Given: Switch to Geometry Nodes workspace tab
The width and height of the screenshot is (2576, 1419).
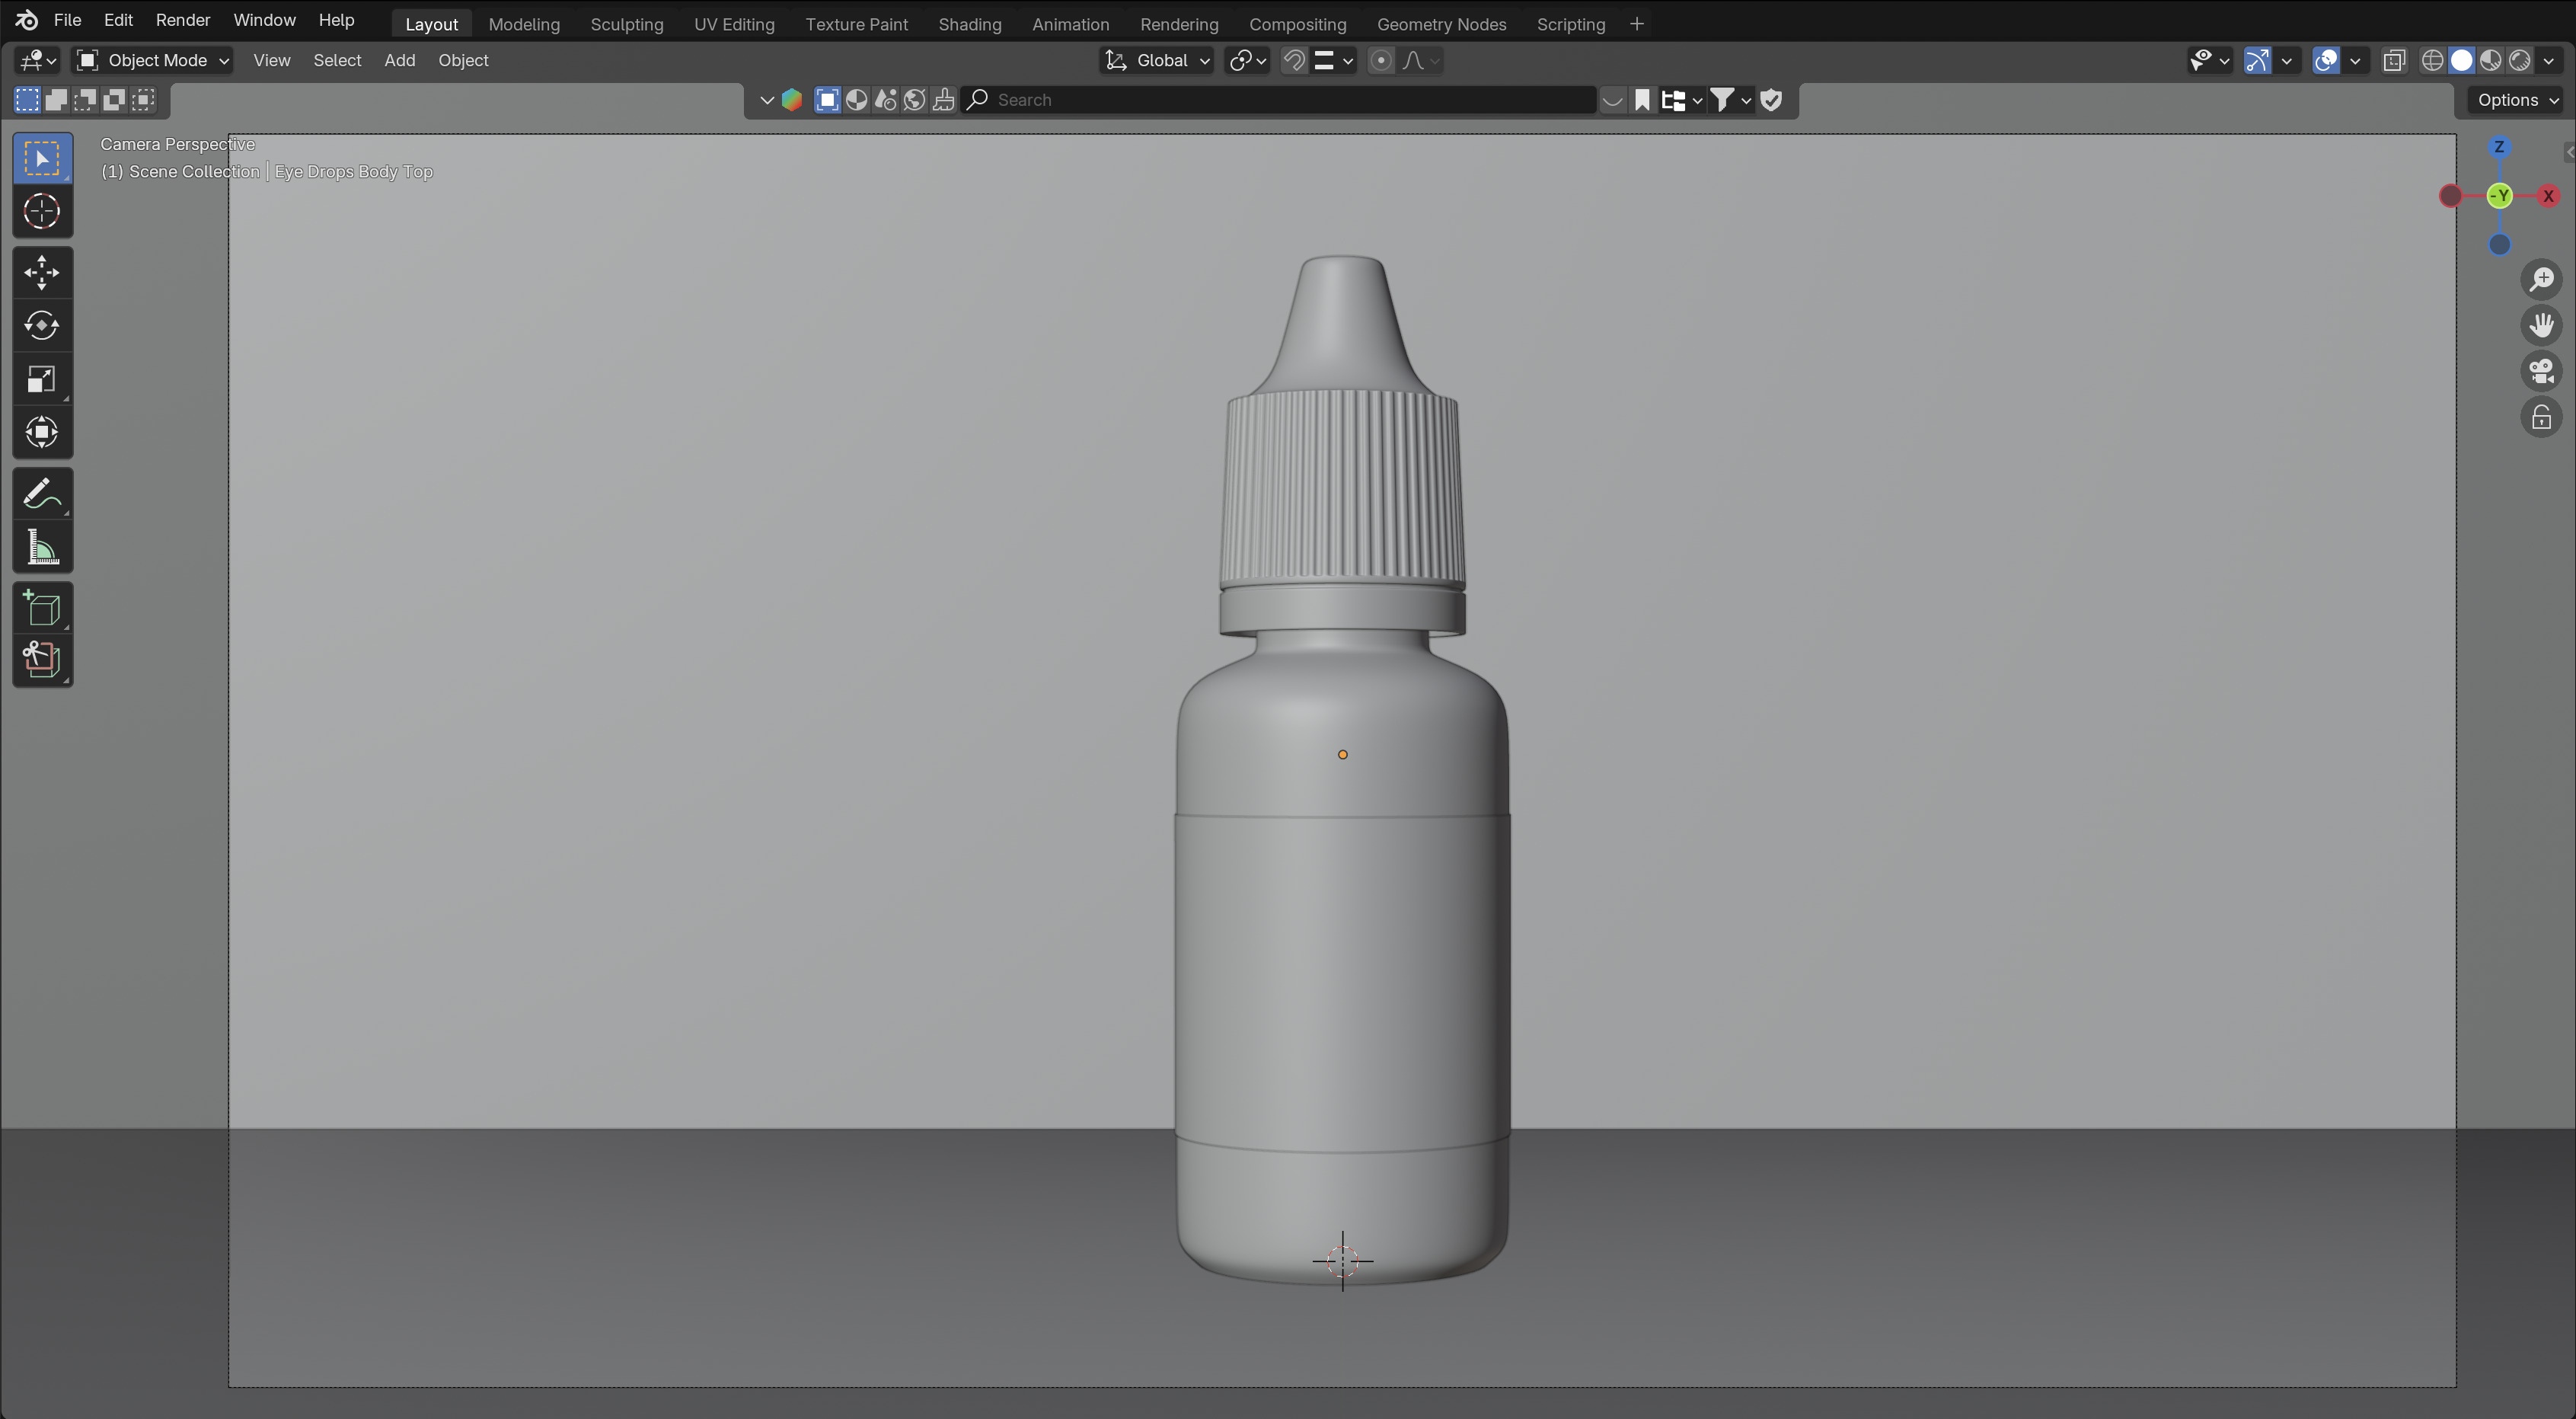Looking at the screenshot, I should point(1441,24).
